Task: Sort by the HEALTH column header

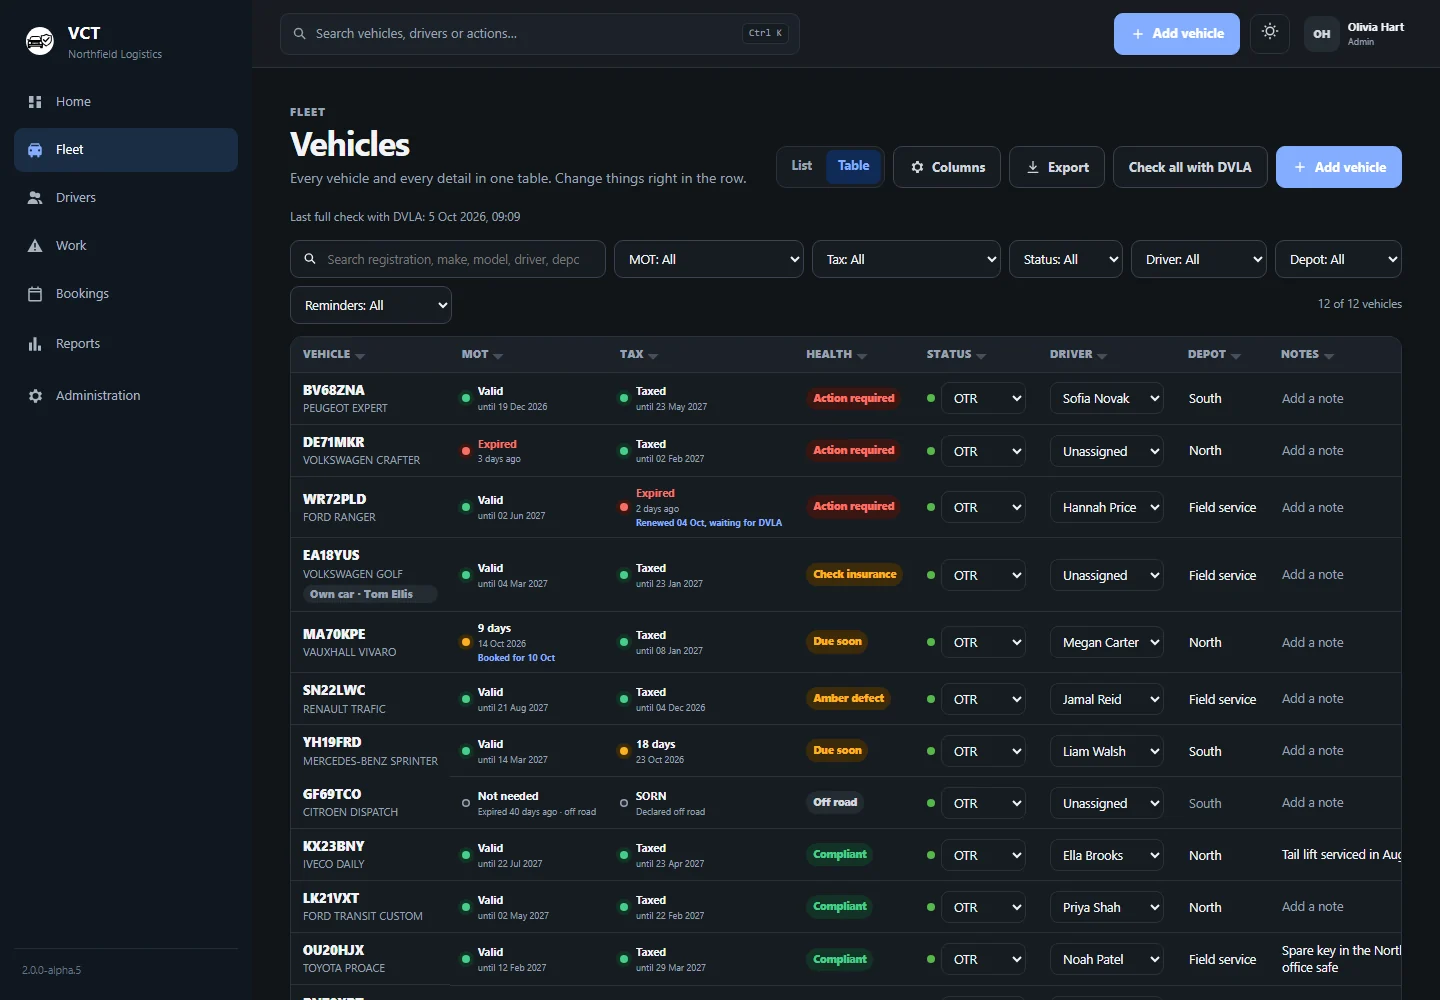Action: tap(837, 354)
